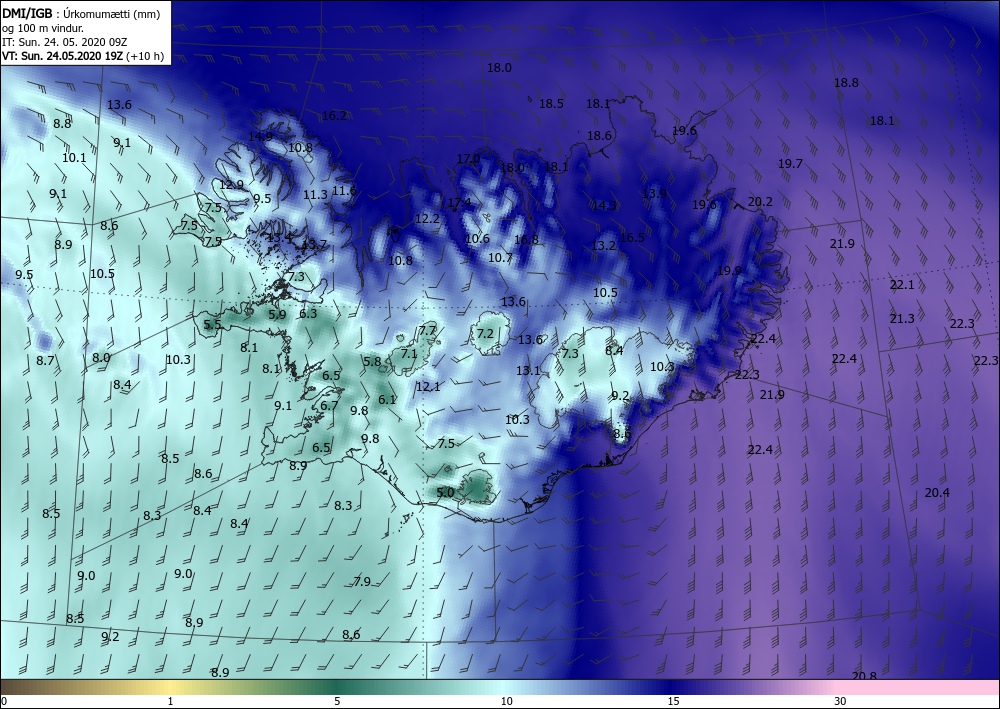Viewport: 1000px width, 709px height.
Task: Click the 'DMI/IGB : Úrkomumætti (mm)' title text
Action: [x=81, y=13]
